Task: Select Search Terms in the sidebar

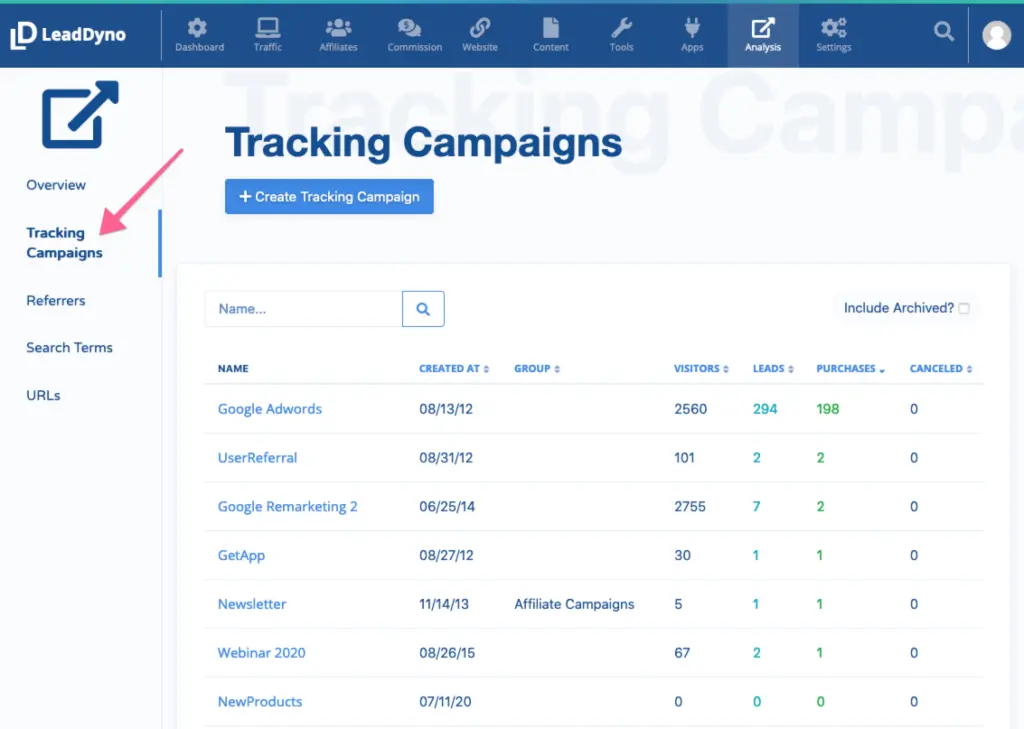Action: tap(69, 348)
